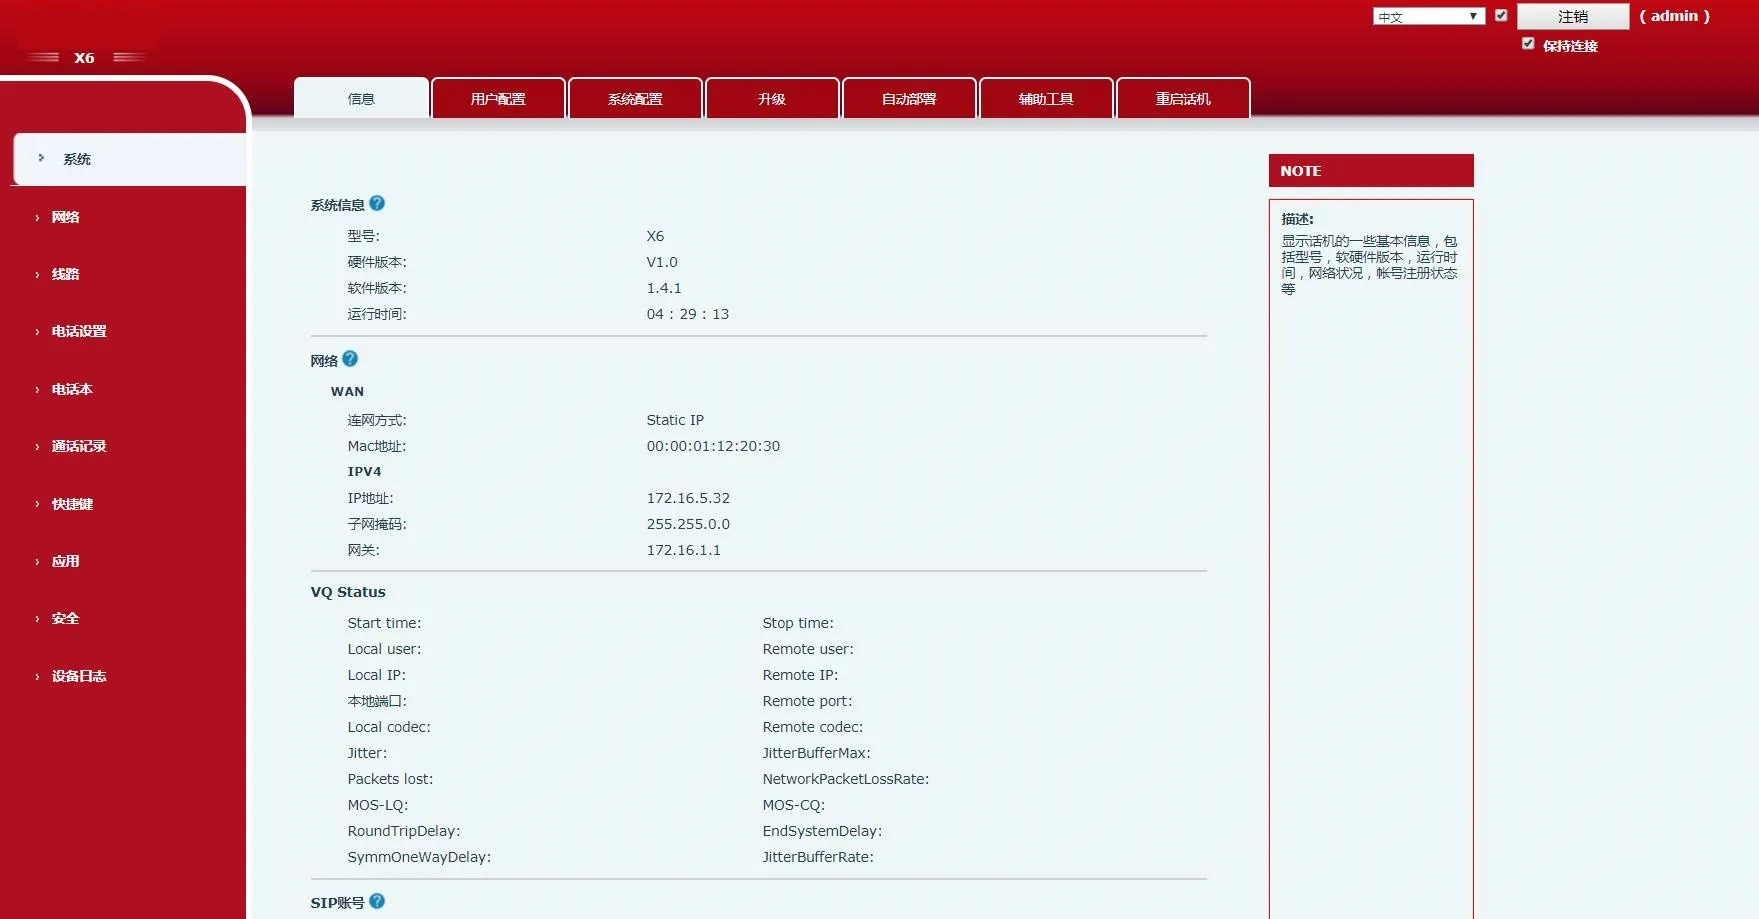Open the 通话记录 sidebar entry
Viewport: 1759px width, 919px height.
(x=78, y=446)
